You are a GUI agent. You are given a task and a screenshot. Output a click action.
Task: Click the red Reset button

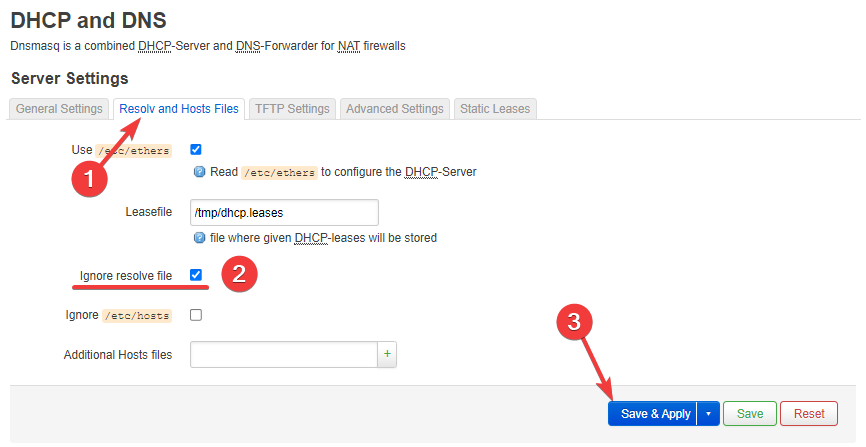(x=809, y=414)
